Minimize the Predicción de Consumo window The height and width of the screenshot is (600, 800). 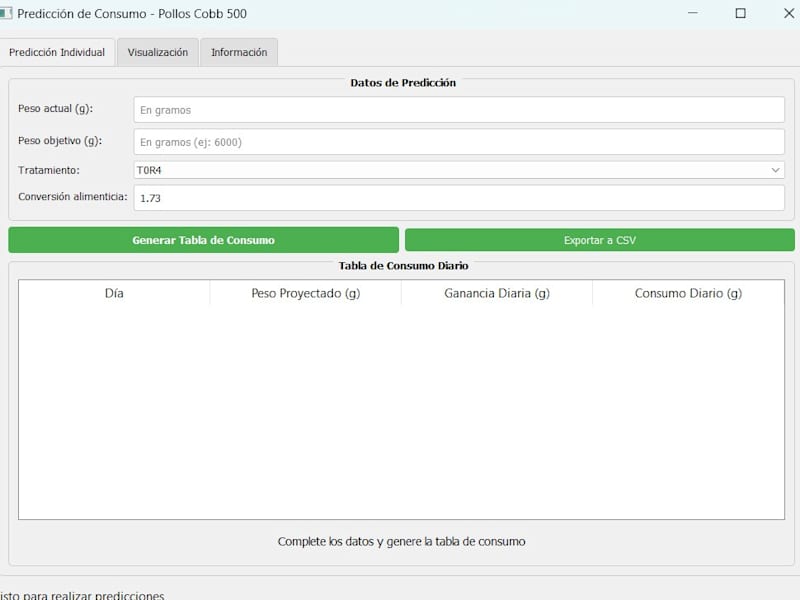(692, 13)
